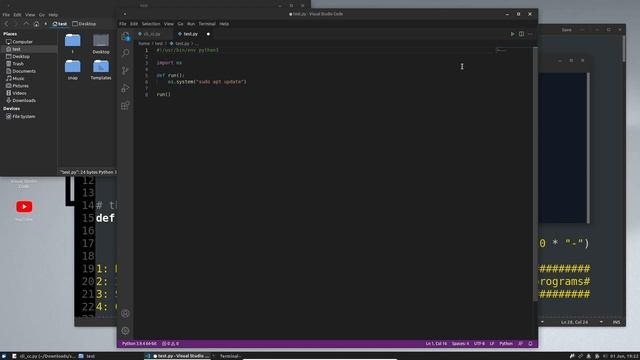This screenshot has width=640, height=360.
Task: Switch to the cli_cc.py editor tab
Action: 152,34
